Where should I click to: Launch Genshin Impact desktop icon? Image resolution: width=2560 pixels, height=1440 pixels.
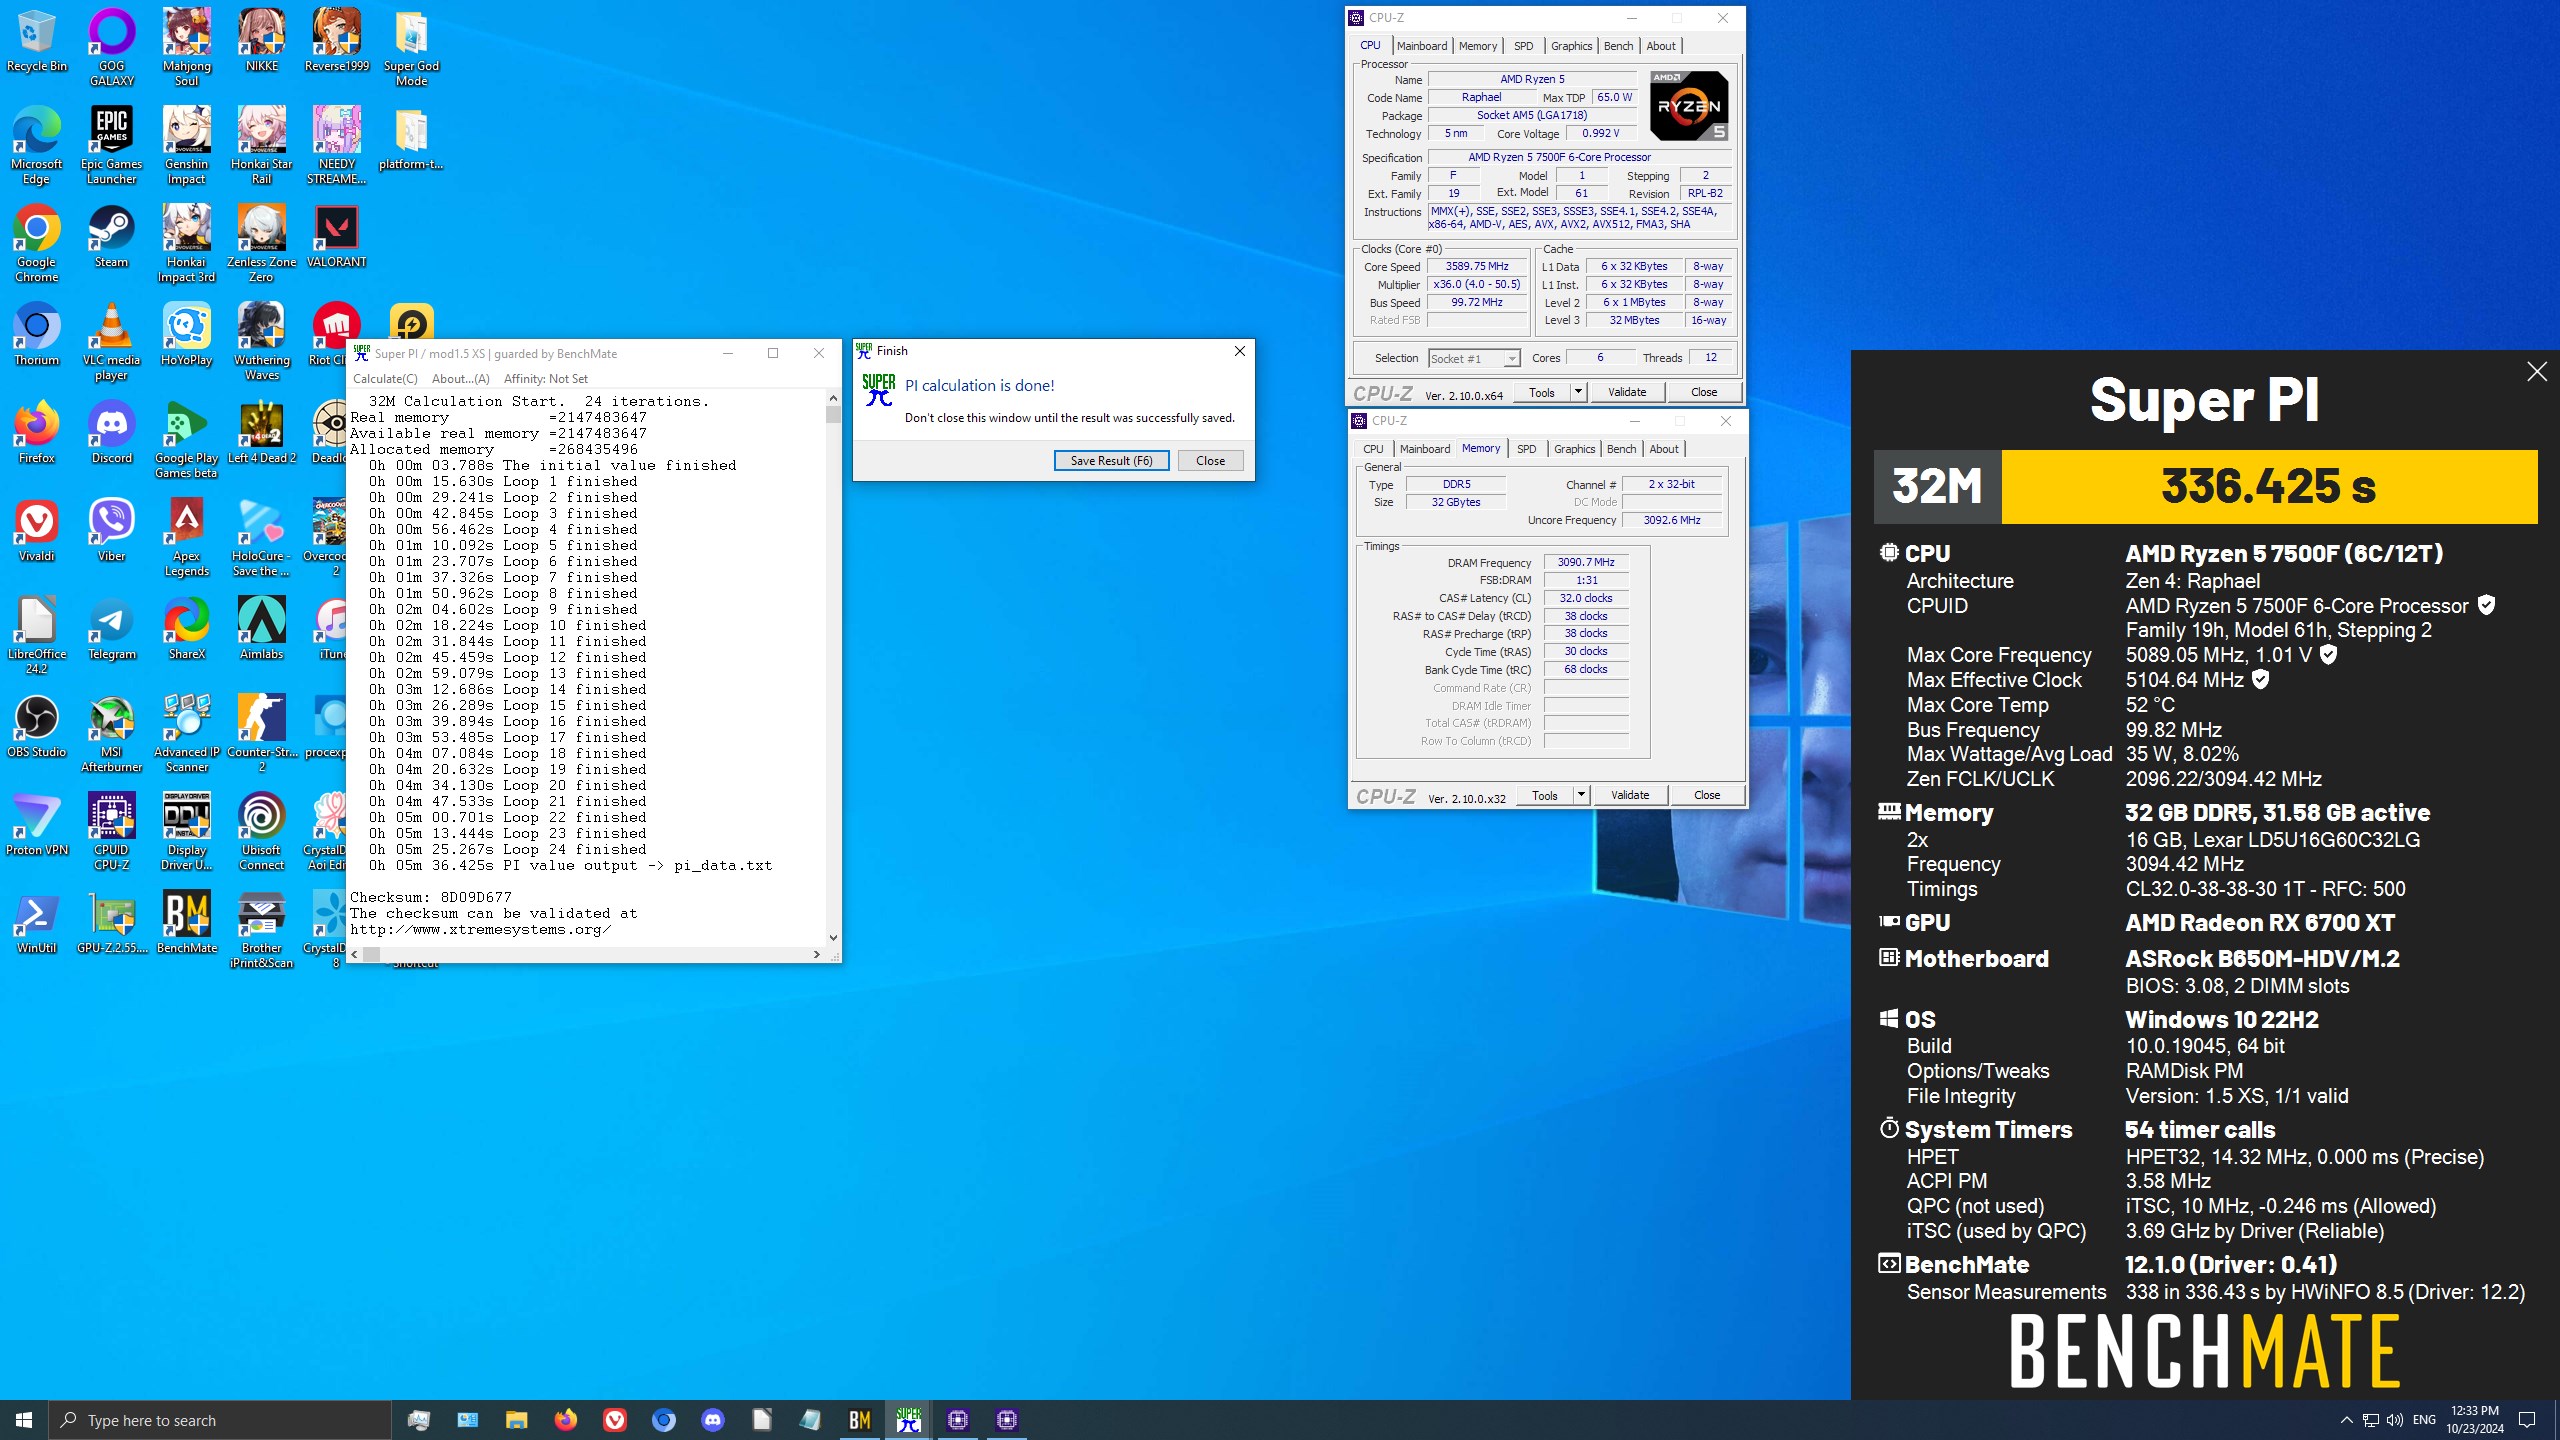(x=186, y=146)
